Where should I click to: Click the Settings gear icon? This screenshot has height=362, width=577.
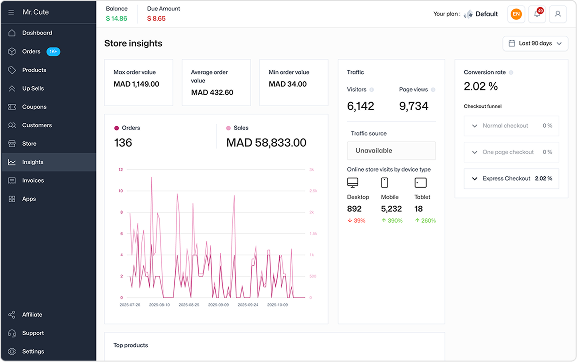[12, 351]
